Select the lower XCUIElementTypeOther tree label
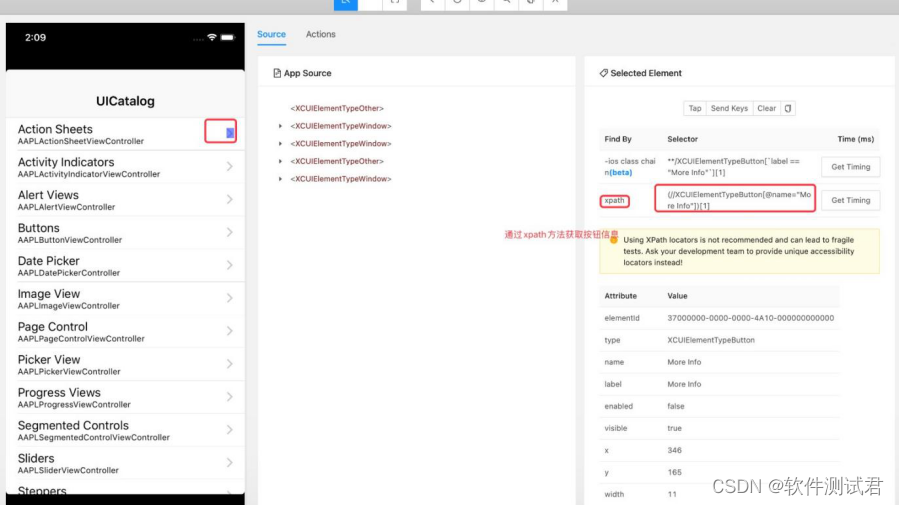 337,162
